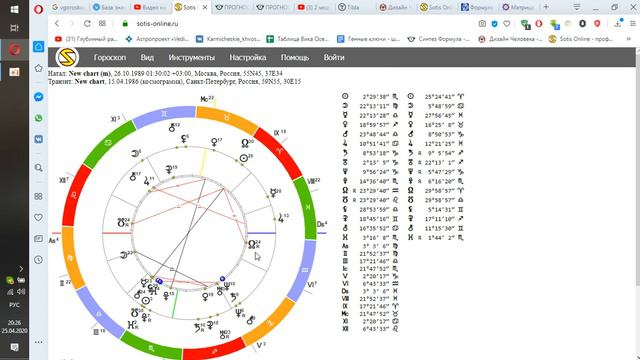Open the sidebar three-dots setup menu
This screenshot has height=360, width=640.
38,342
